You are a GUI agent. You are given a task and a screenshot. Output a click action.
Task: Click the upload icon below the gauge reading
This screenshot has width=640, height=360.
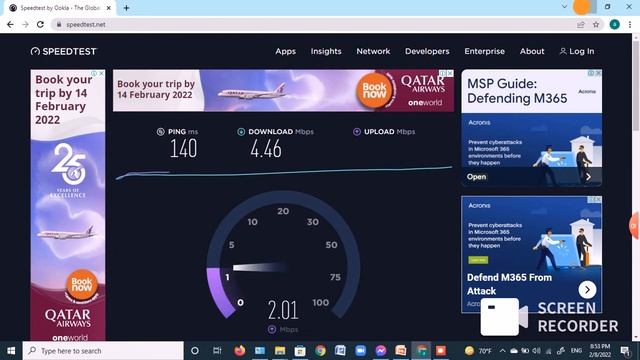[272, 329]
